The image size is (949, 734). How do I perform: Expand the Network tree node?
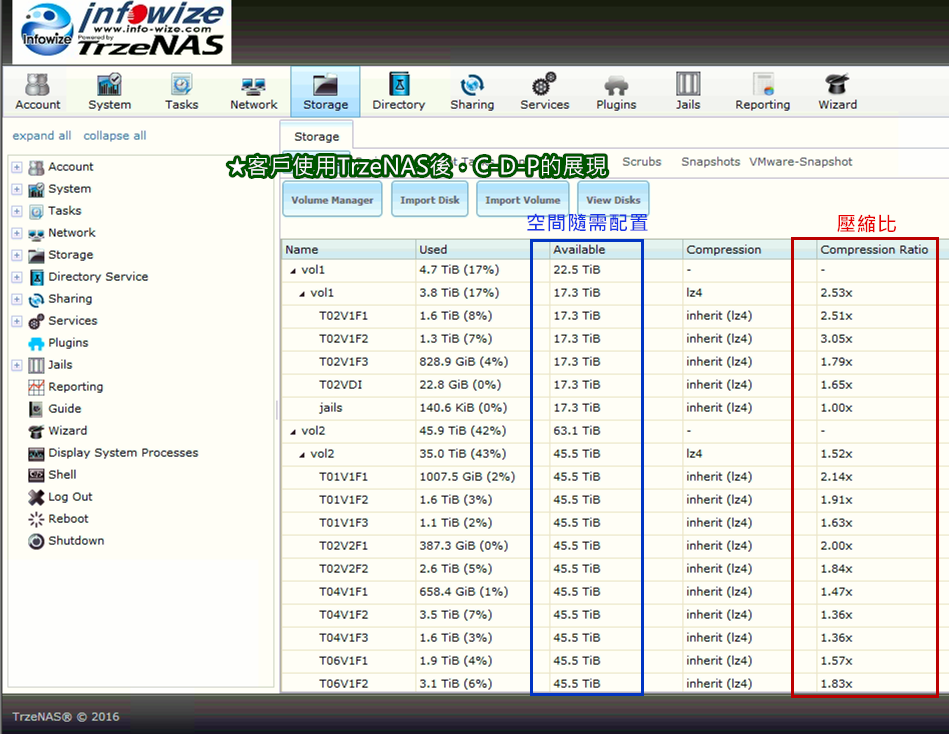click(17, 233)
